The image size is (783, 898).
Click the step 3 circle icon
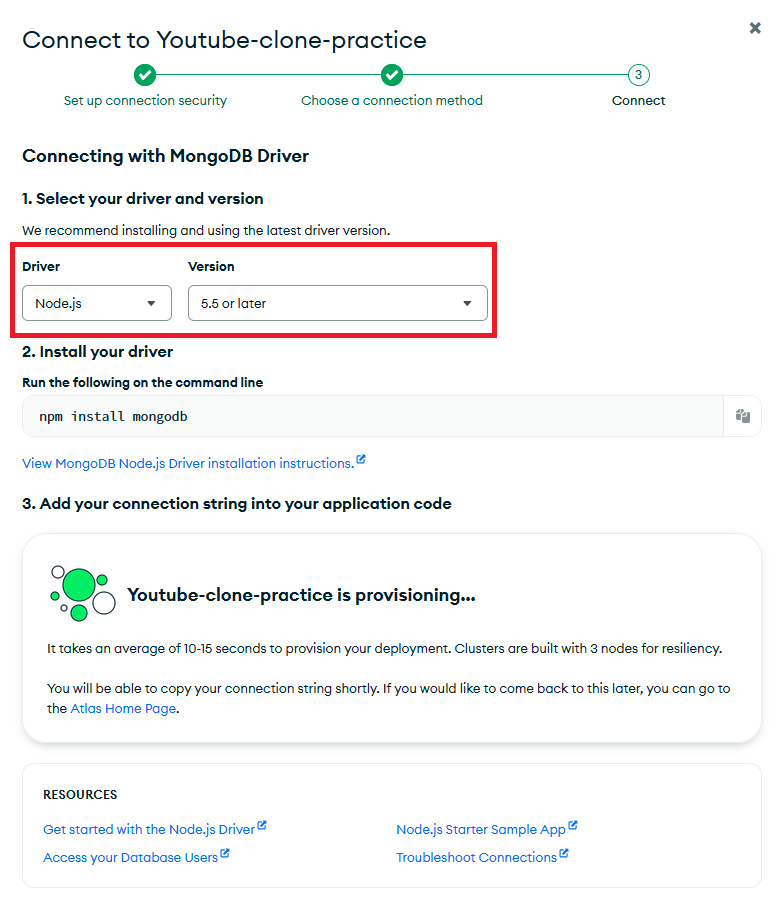click(x=638, y=74)
